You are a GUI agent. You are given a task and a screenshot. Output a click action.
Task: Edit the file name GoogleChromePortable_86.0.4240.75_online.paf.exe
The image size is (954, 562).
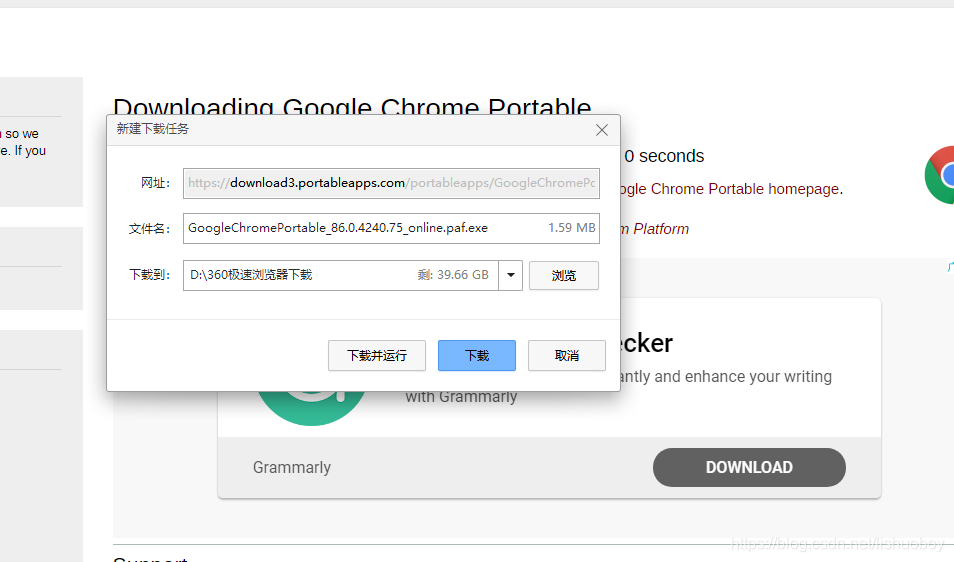[x=391, y=228]
